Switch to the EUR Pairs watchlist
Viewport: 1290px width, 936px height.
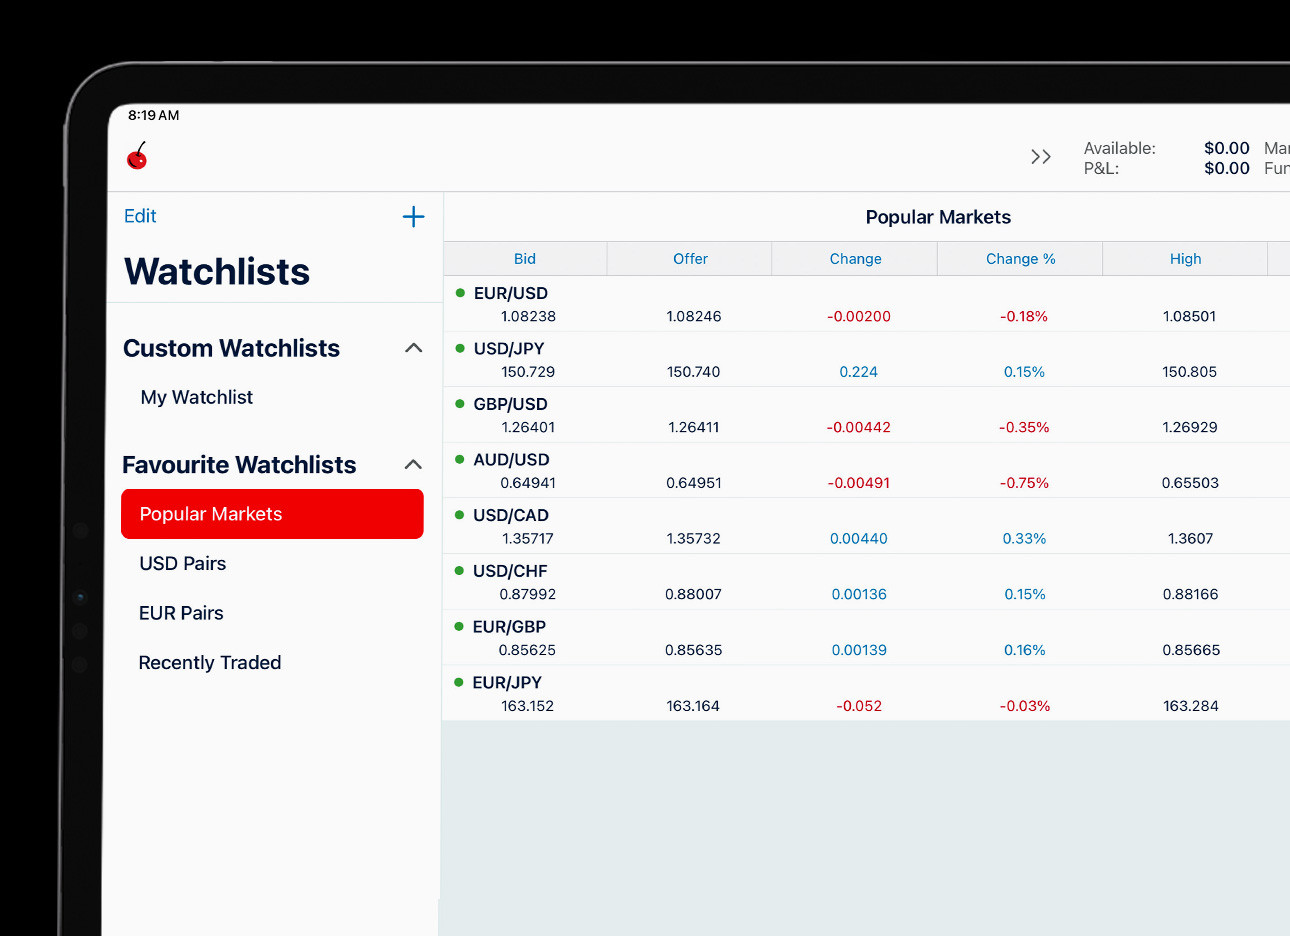[x=181, y=613]
